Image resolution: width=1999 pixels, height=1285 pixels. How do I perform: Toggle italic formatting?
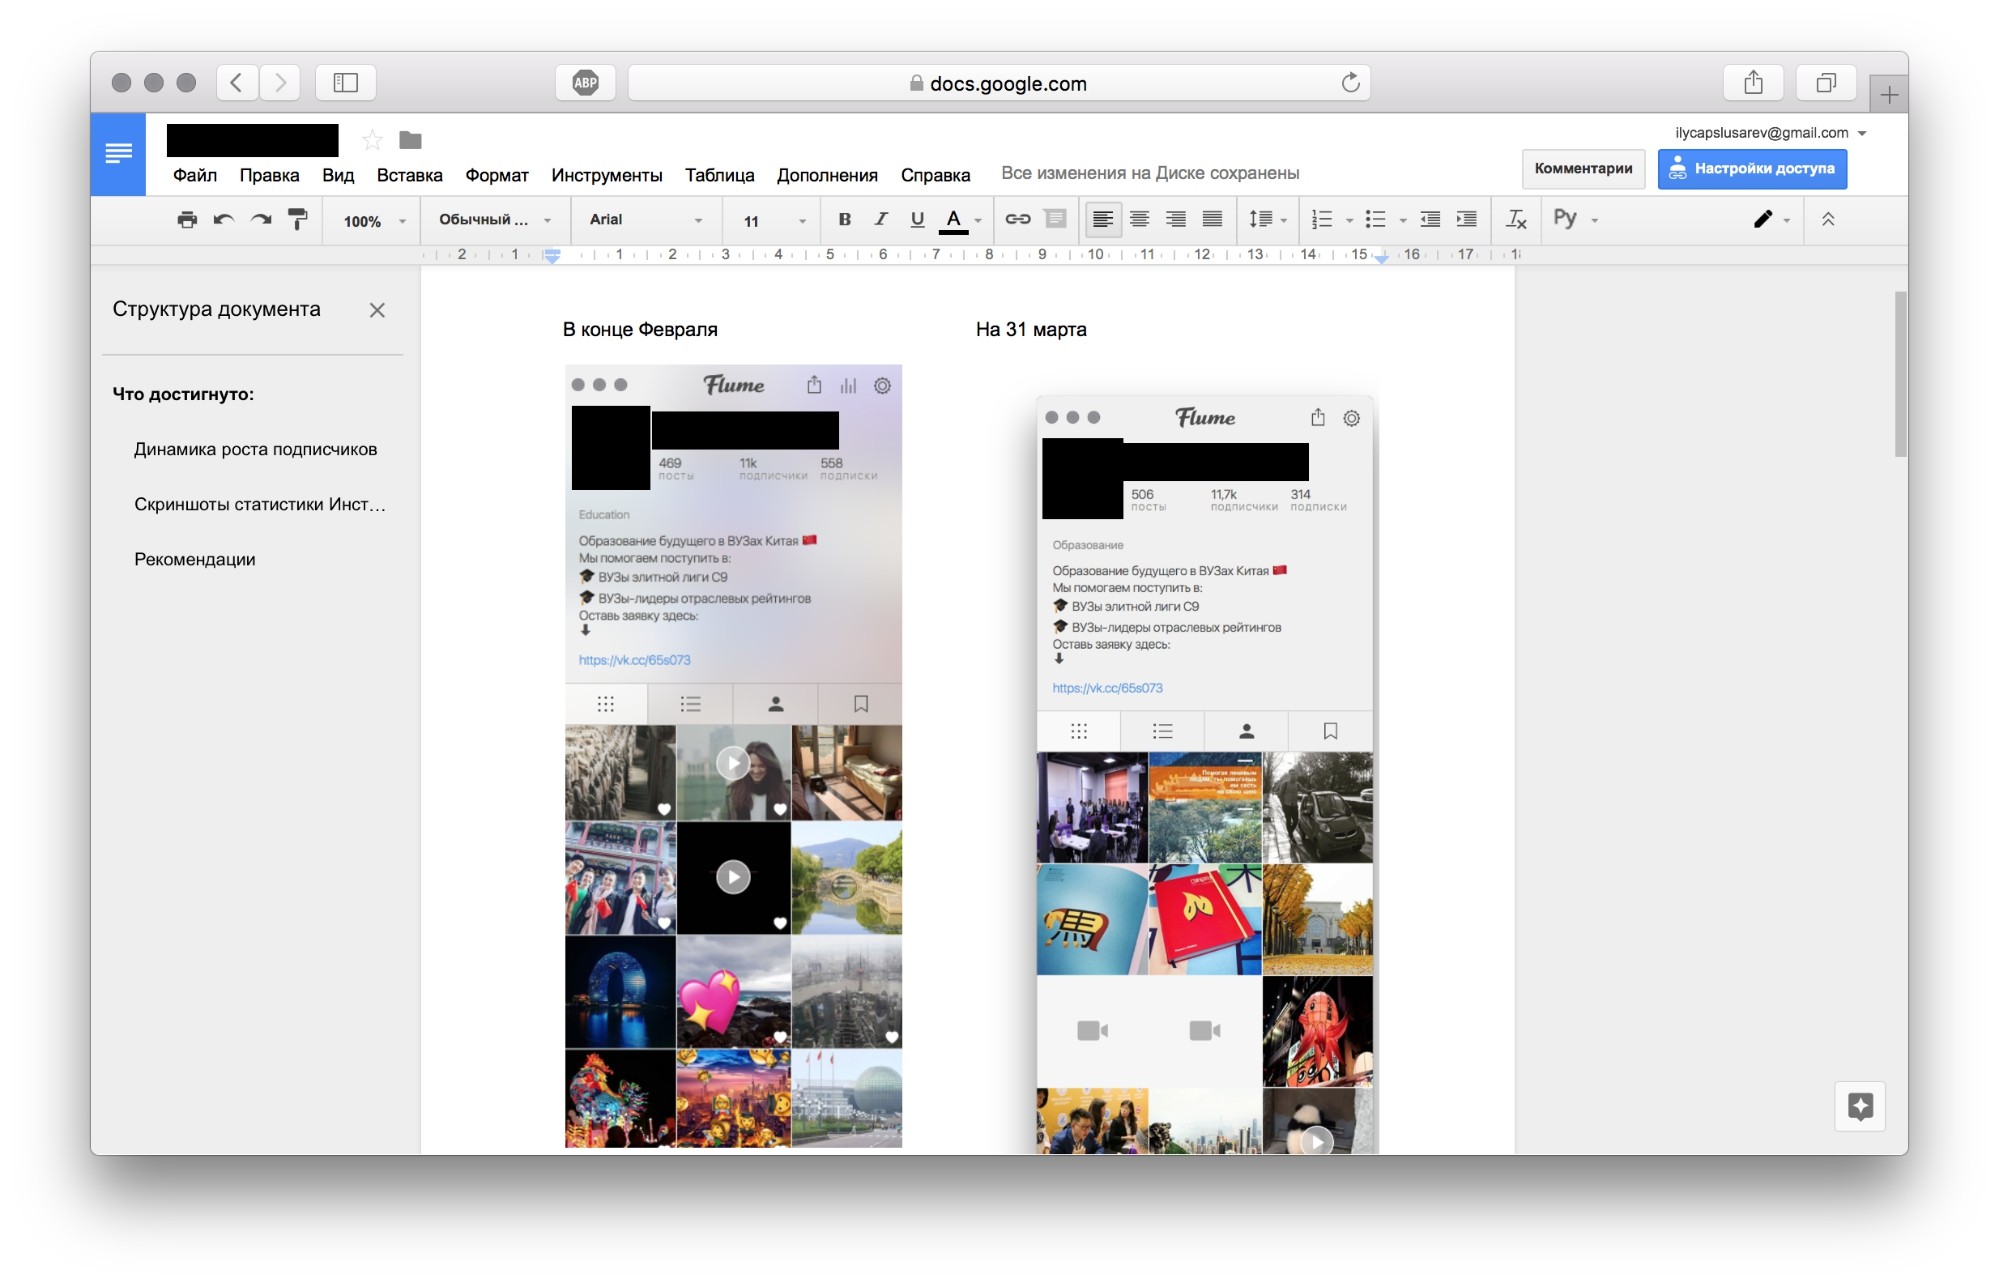click(881, 219)
